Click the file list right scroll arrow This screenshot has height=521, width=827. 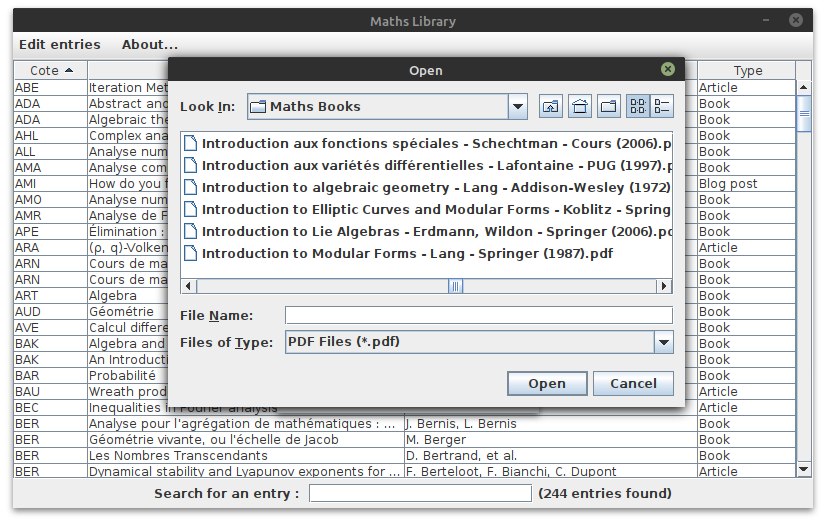coord(665,286)
